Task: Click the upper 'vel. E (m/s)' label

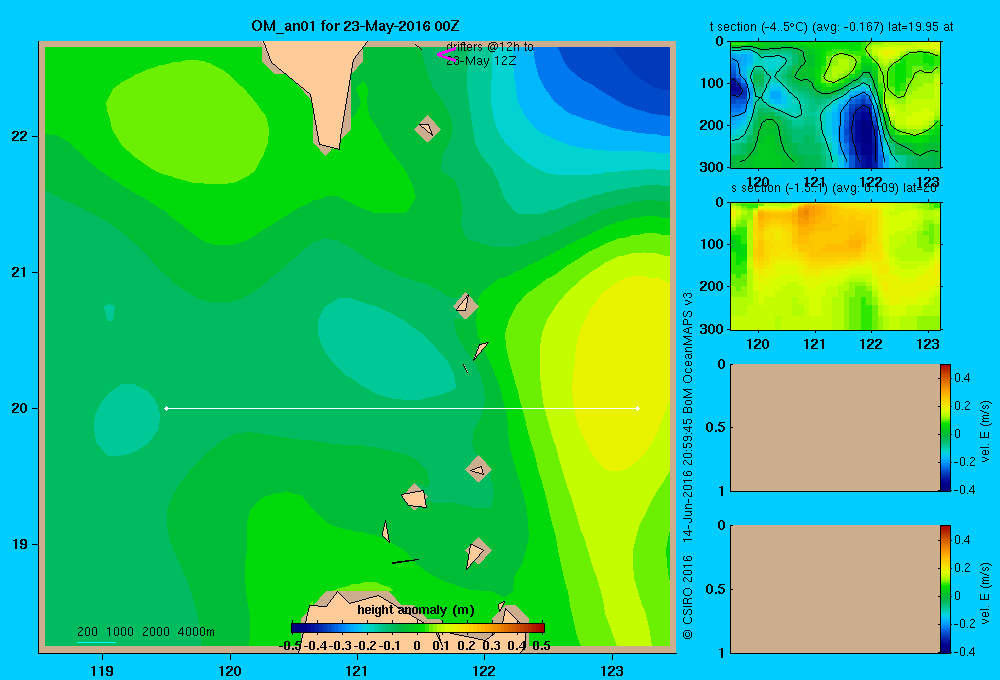Action: coord(985,431)
